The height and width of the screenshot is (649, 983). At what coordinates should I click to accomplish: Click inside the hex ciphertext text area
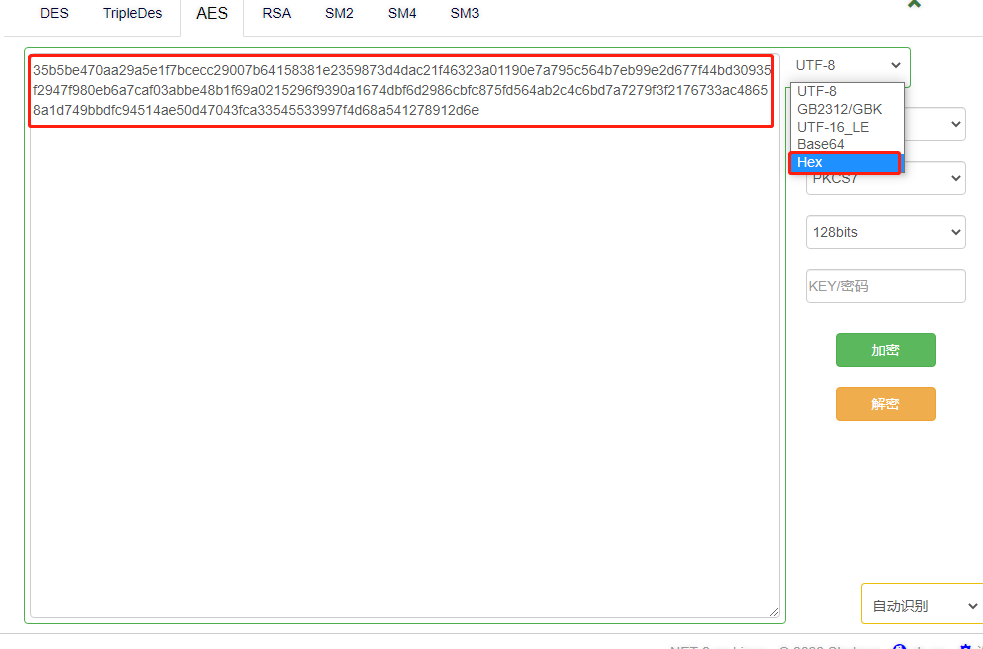coord(404,335)
